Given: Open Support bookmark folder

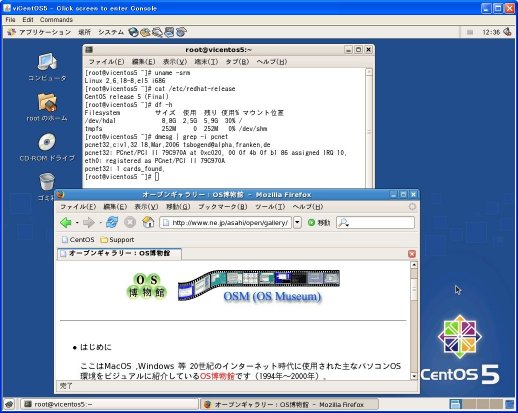Looking at the screenshot, I should (117, 240).
